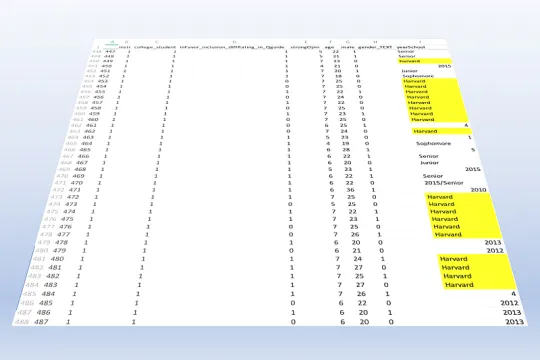Select the 2015/Senior cell in yearSchool column
540x360 pixels.
pos(444,183)
